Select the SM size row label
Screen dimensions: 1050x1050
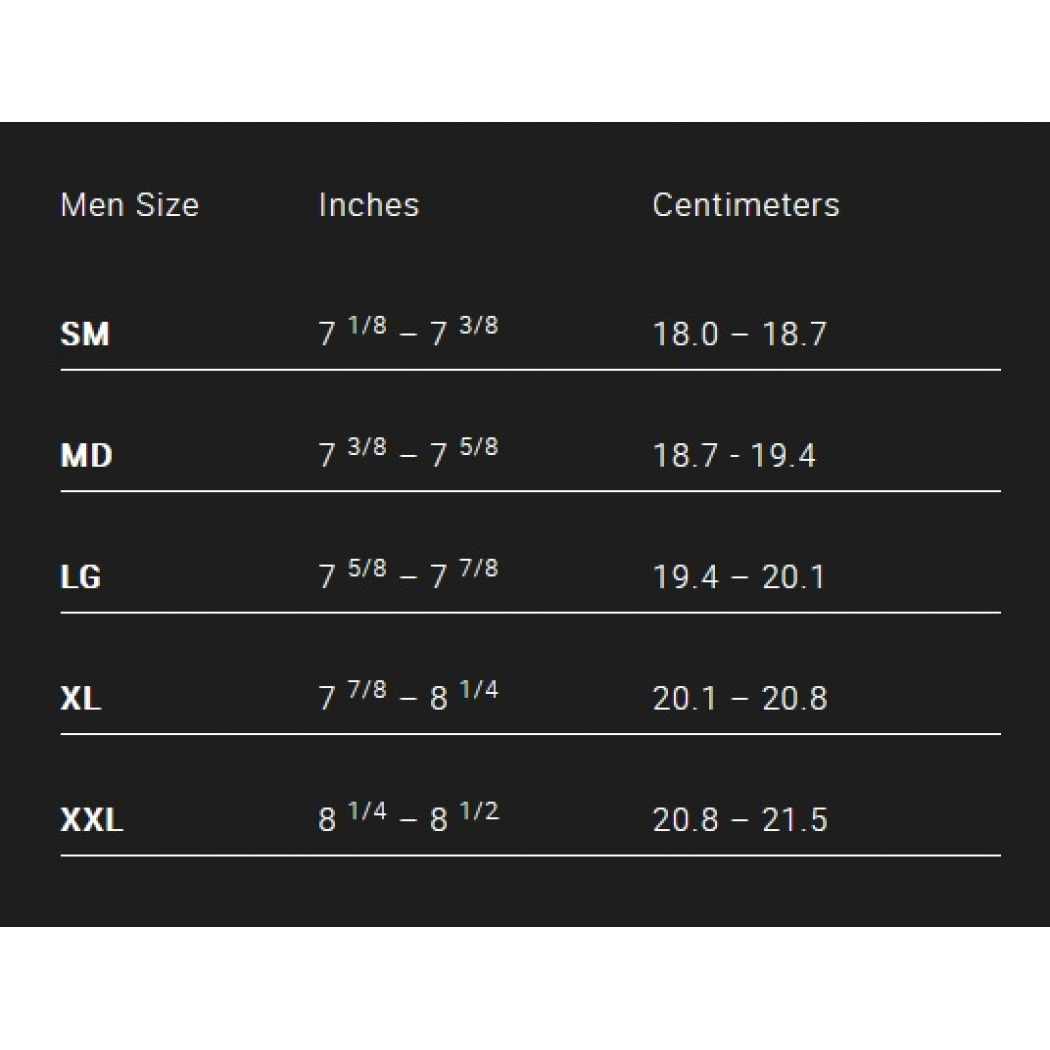(85, 334)
